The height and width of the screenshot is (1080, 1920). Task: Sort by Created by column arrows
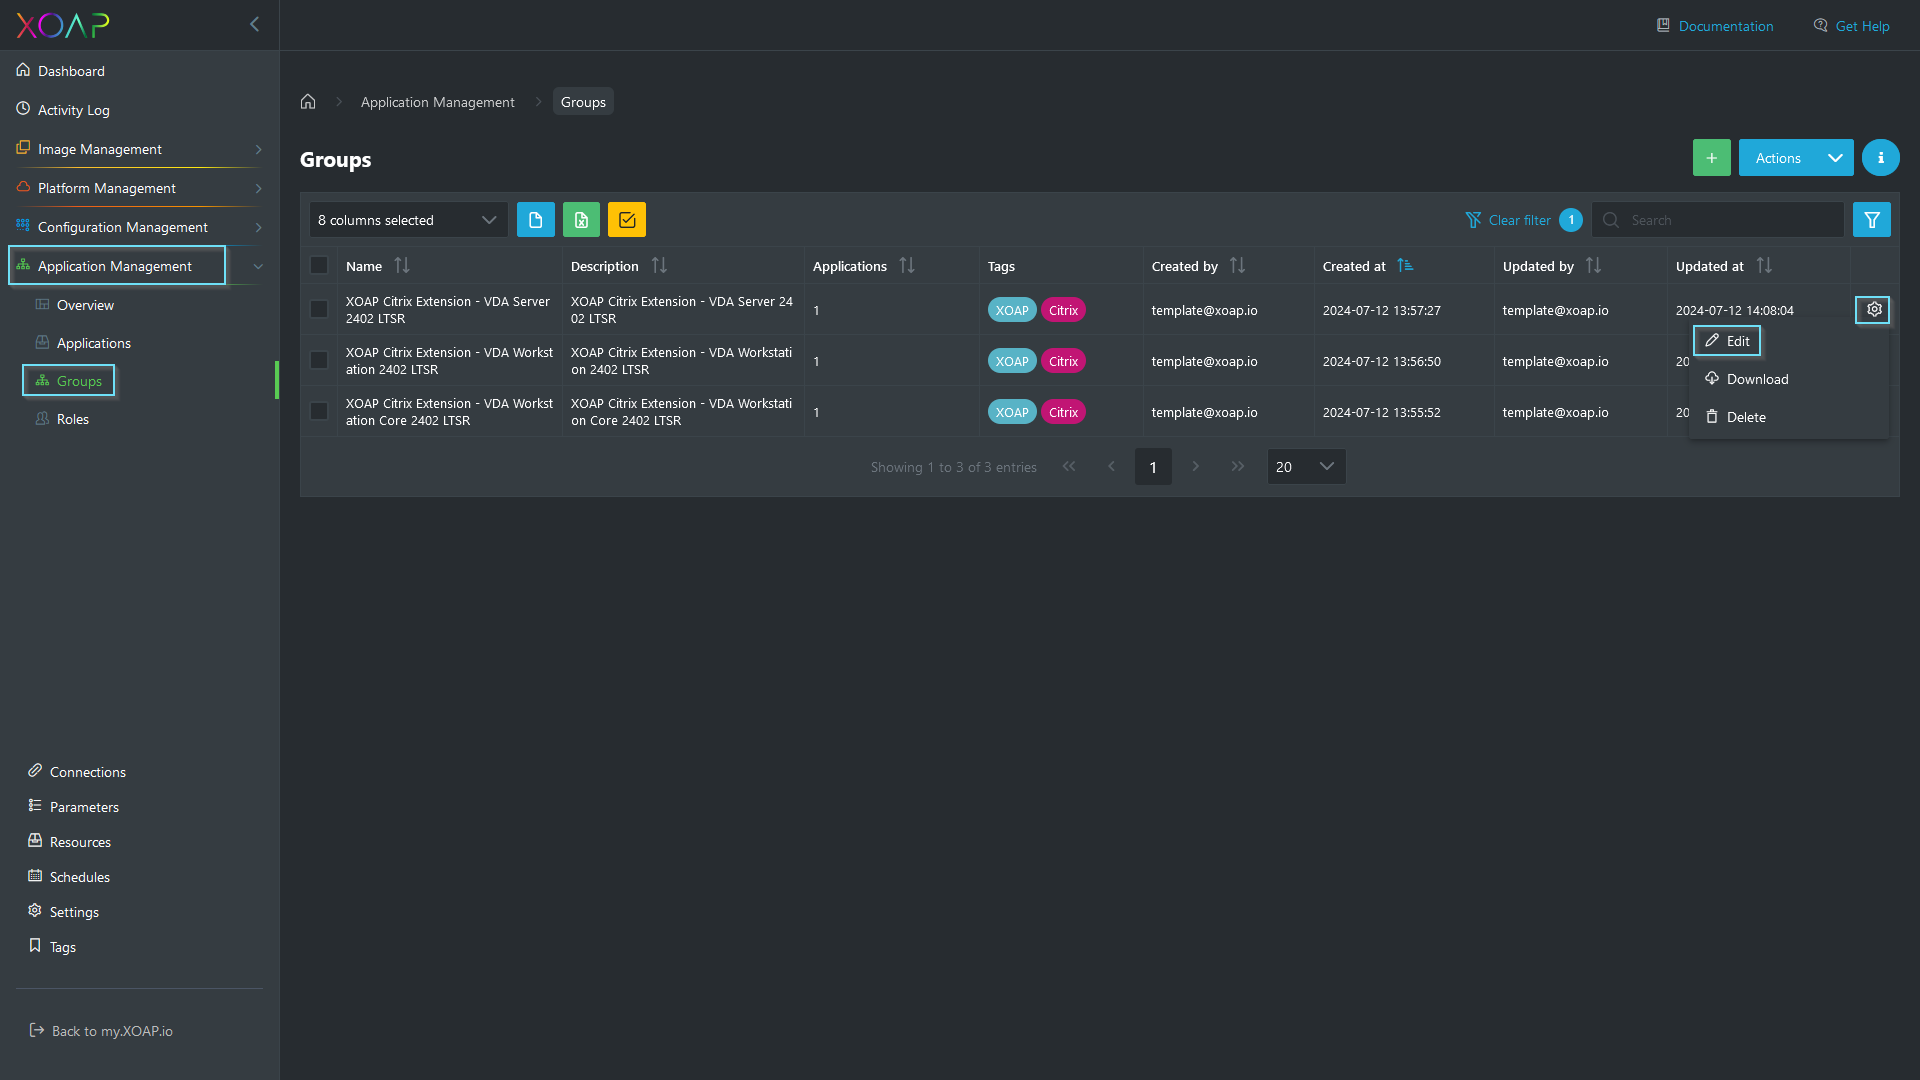(1237, 266)
